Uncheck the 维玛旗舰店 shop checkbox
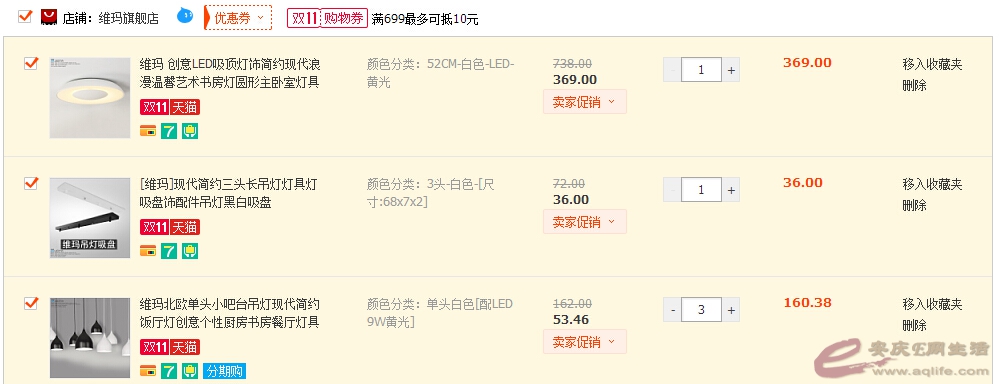This screenshot has height=384, width=999. (x=25, y=17)
